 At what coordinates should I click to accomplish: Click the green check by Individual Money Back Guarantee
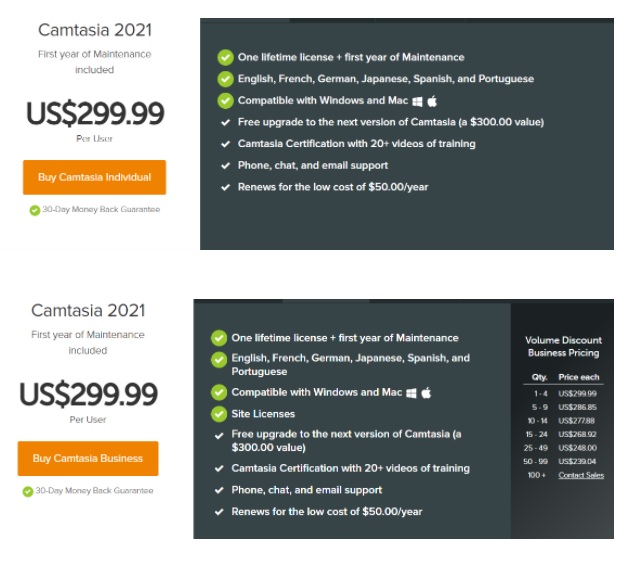tap(35, 210)
